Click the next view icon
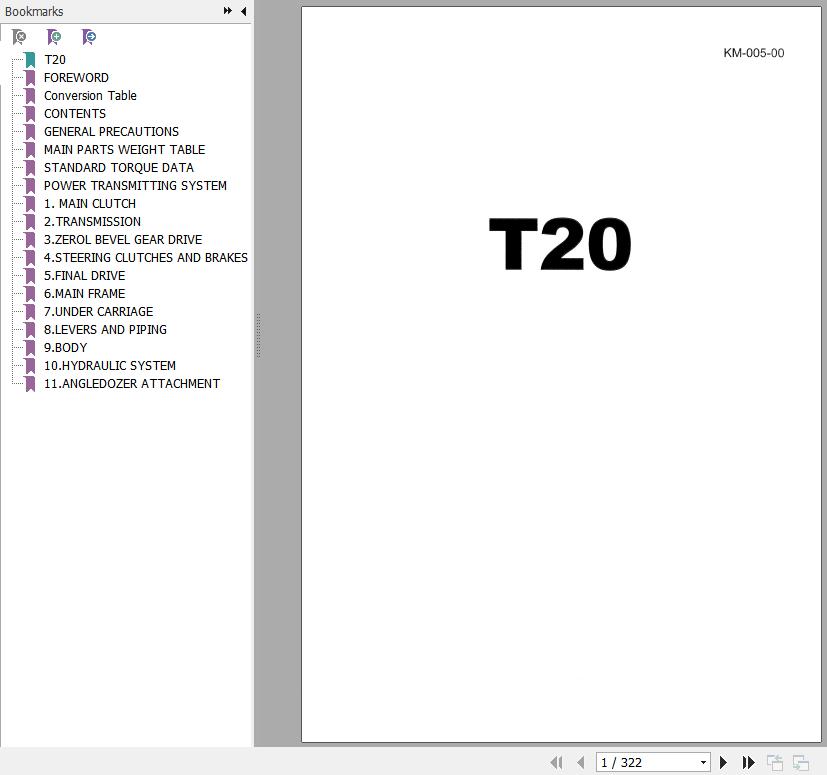Screen dimensions: 827x775 [x=801, y=763]
